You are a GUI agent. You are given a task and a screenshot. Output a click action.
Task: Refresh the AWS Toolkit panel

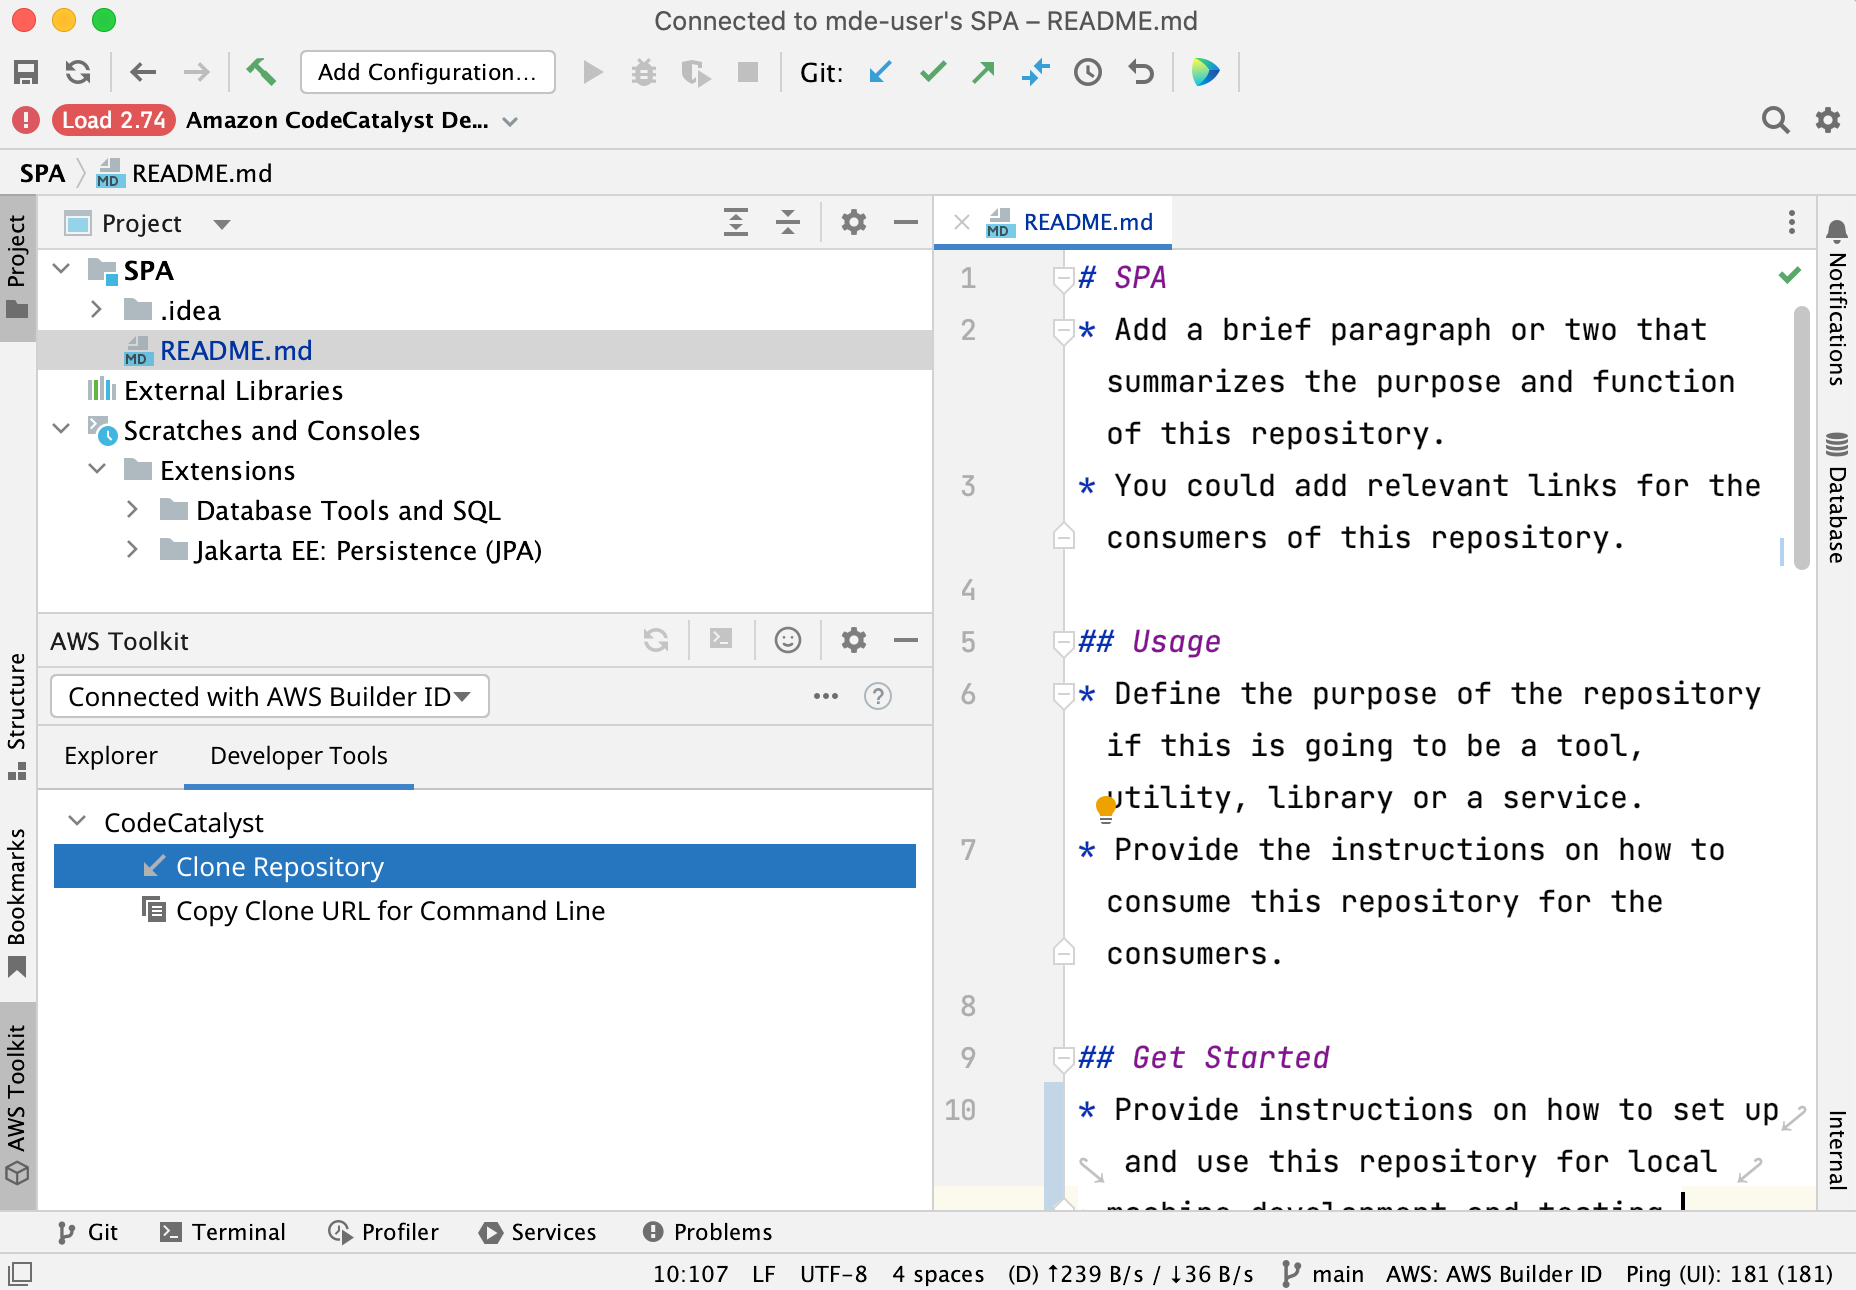pyautogui.click(x=656, y=640)
